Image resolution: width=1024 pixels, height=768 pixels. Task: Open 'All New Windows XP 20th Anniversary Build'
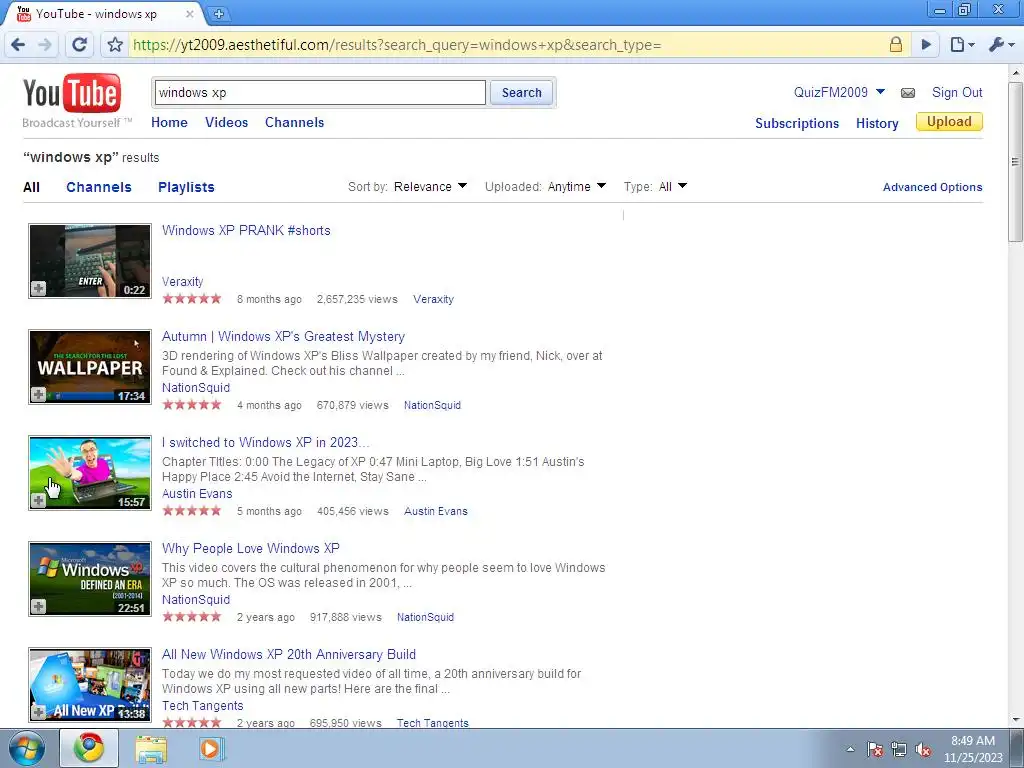(x=289, y=654)
